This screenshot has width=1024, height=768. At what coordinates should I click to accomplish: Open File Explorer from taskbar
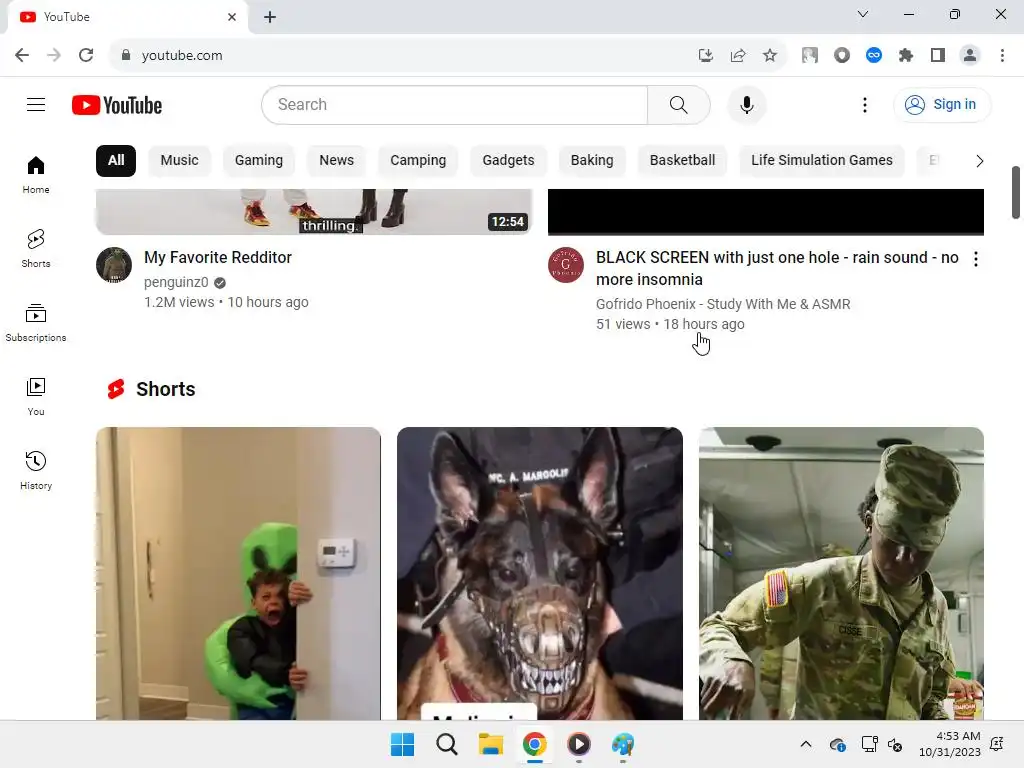(490, 744)
